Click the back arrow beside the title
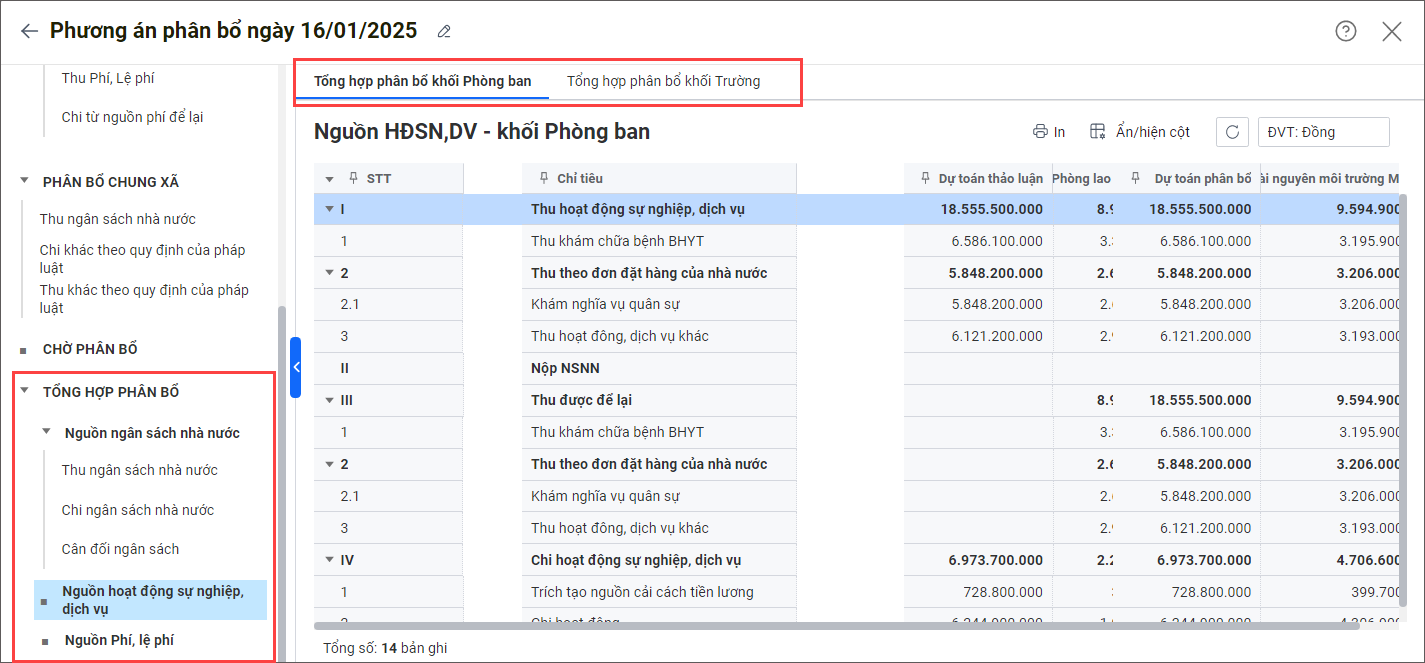 coord(29,31)
